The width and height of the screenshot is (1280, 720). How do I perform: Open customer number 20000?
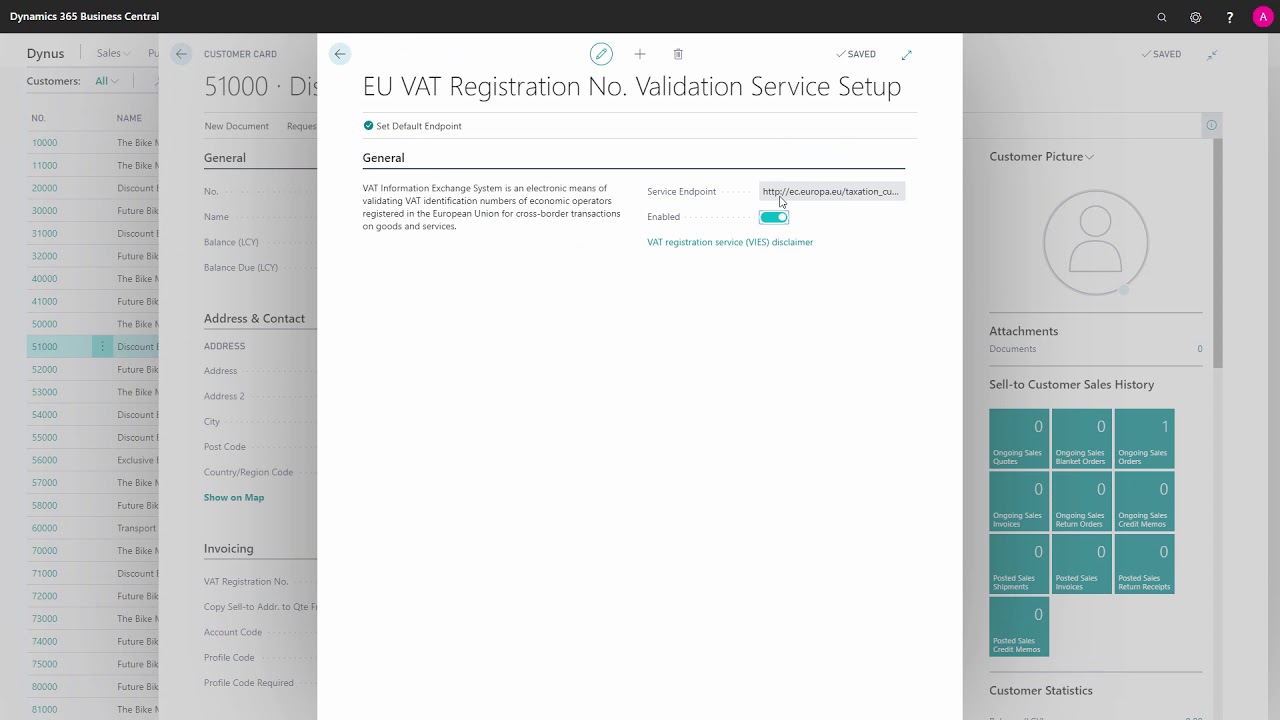click(x=44, y=188)
